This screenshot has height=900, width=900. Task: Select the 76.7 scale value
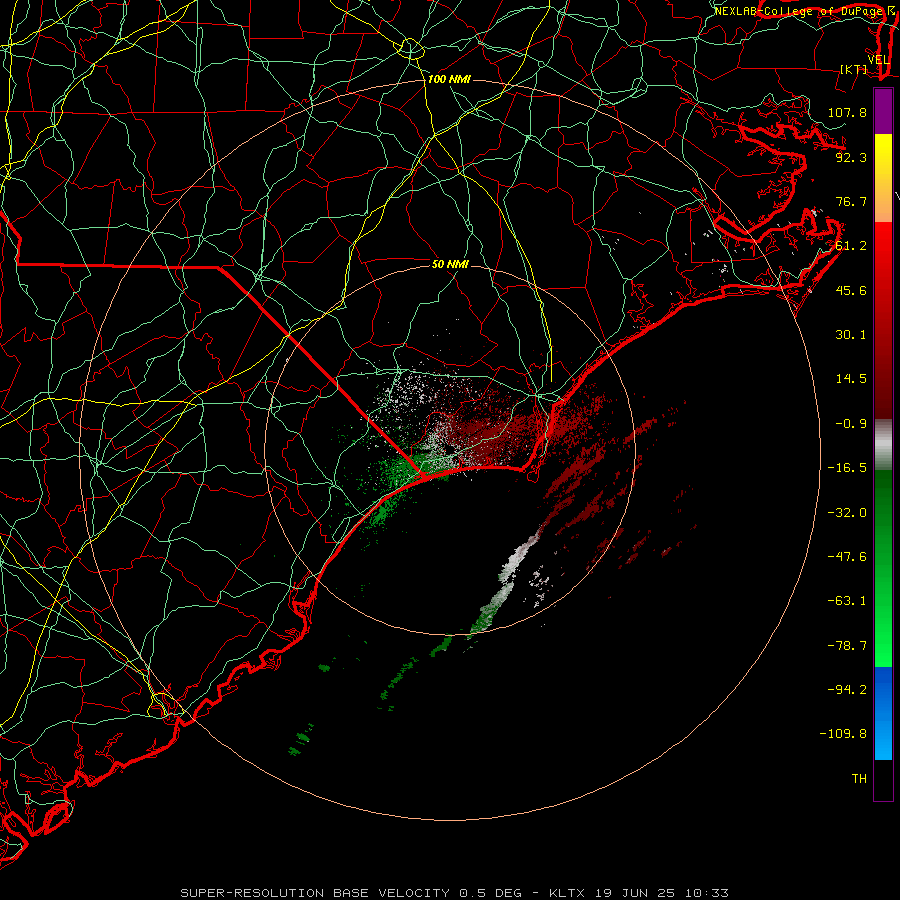851,201
